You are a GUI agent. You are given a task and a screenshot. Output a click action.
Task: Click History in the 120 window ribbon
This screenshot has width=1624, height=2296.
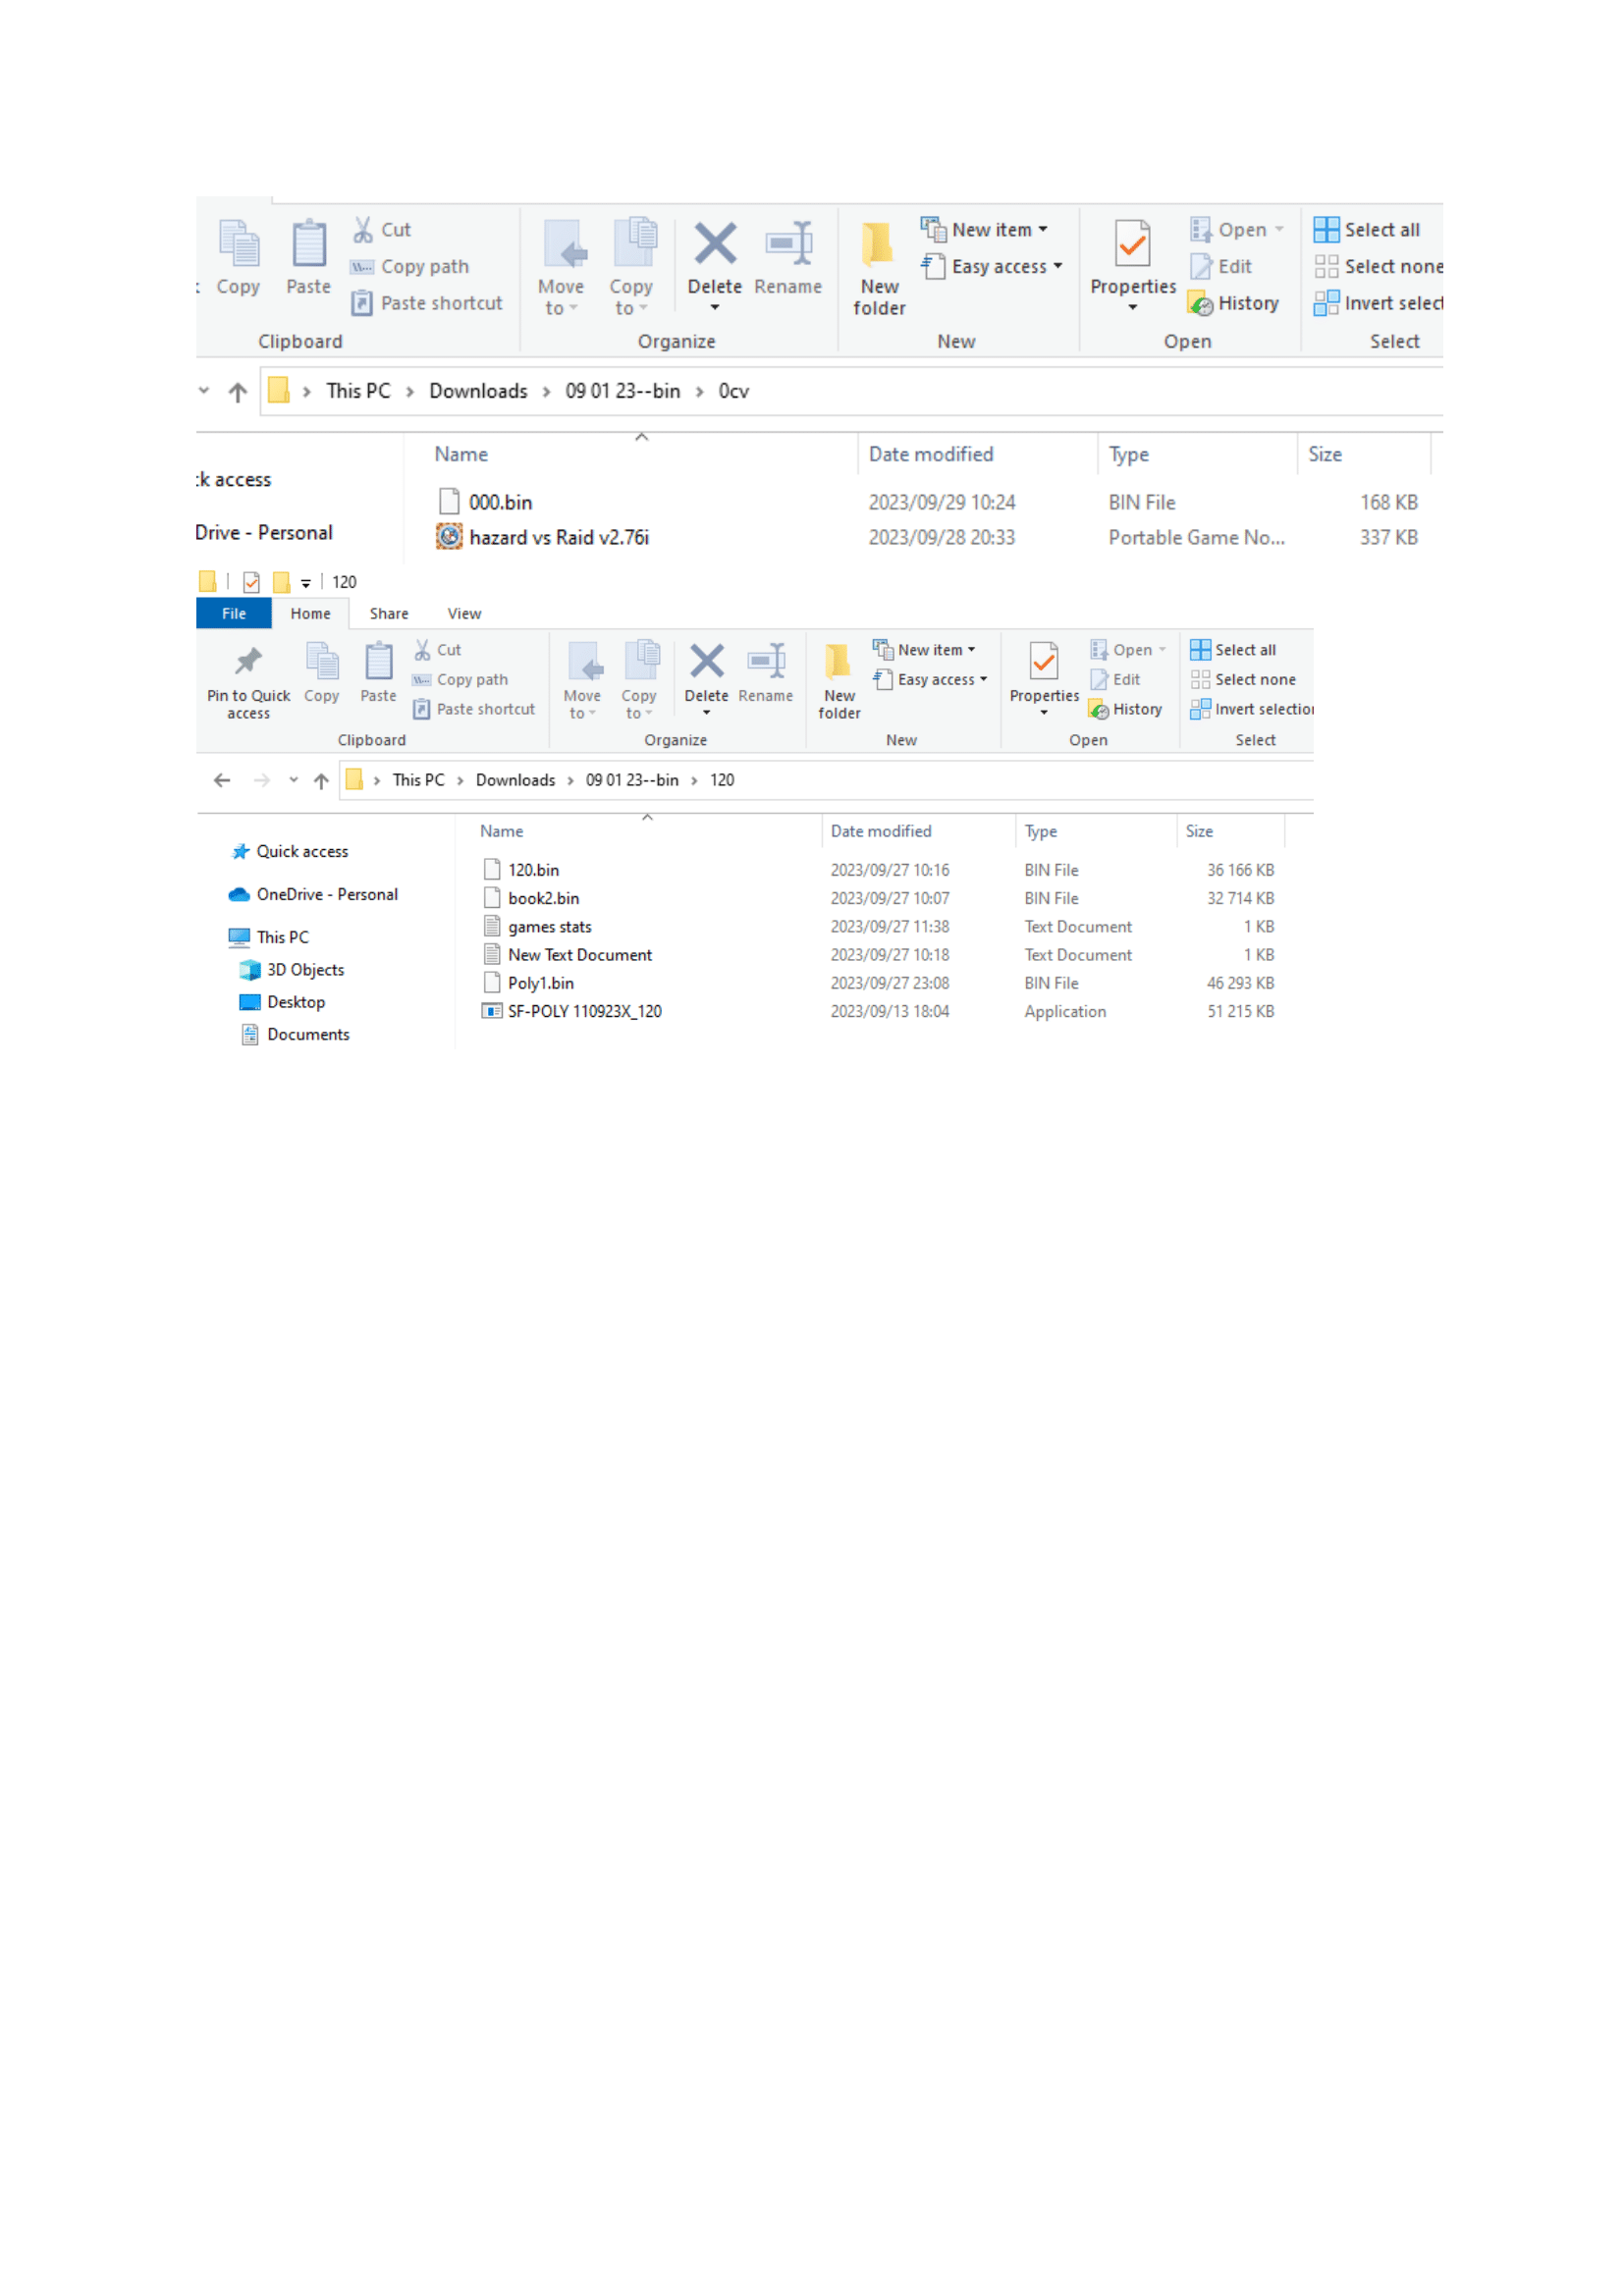1126,710
